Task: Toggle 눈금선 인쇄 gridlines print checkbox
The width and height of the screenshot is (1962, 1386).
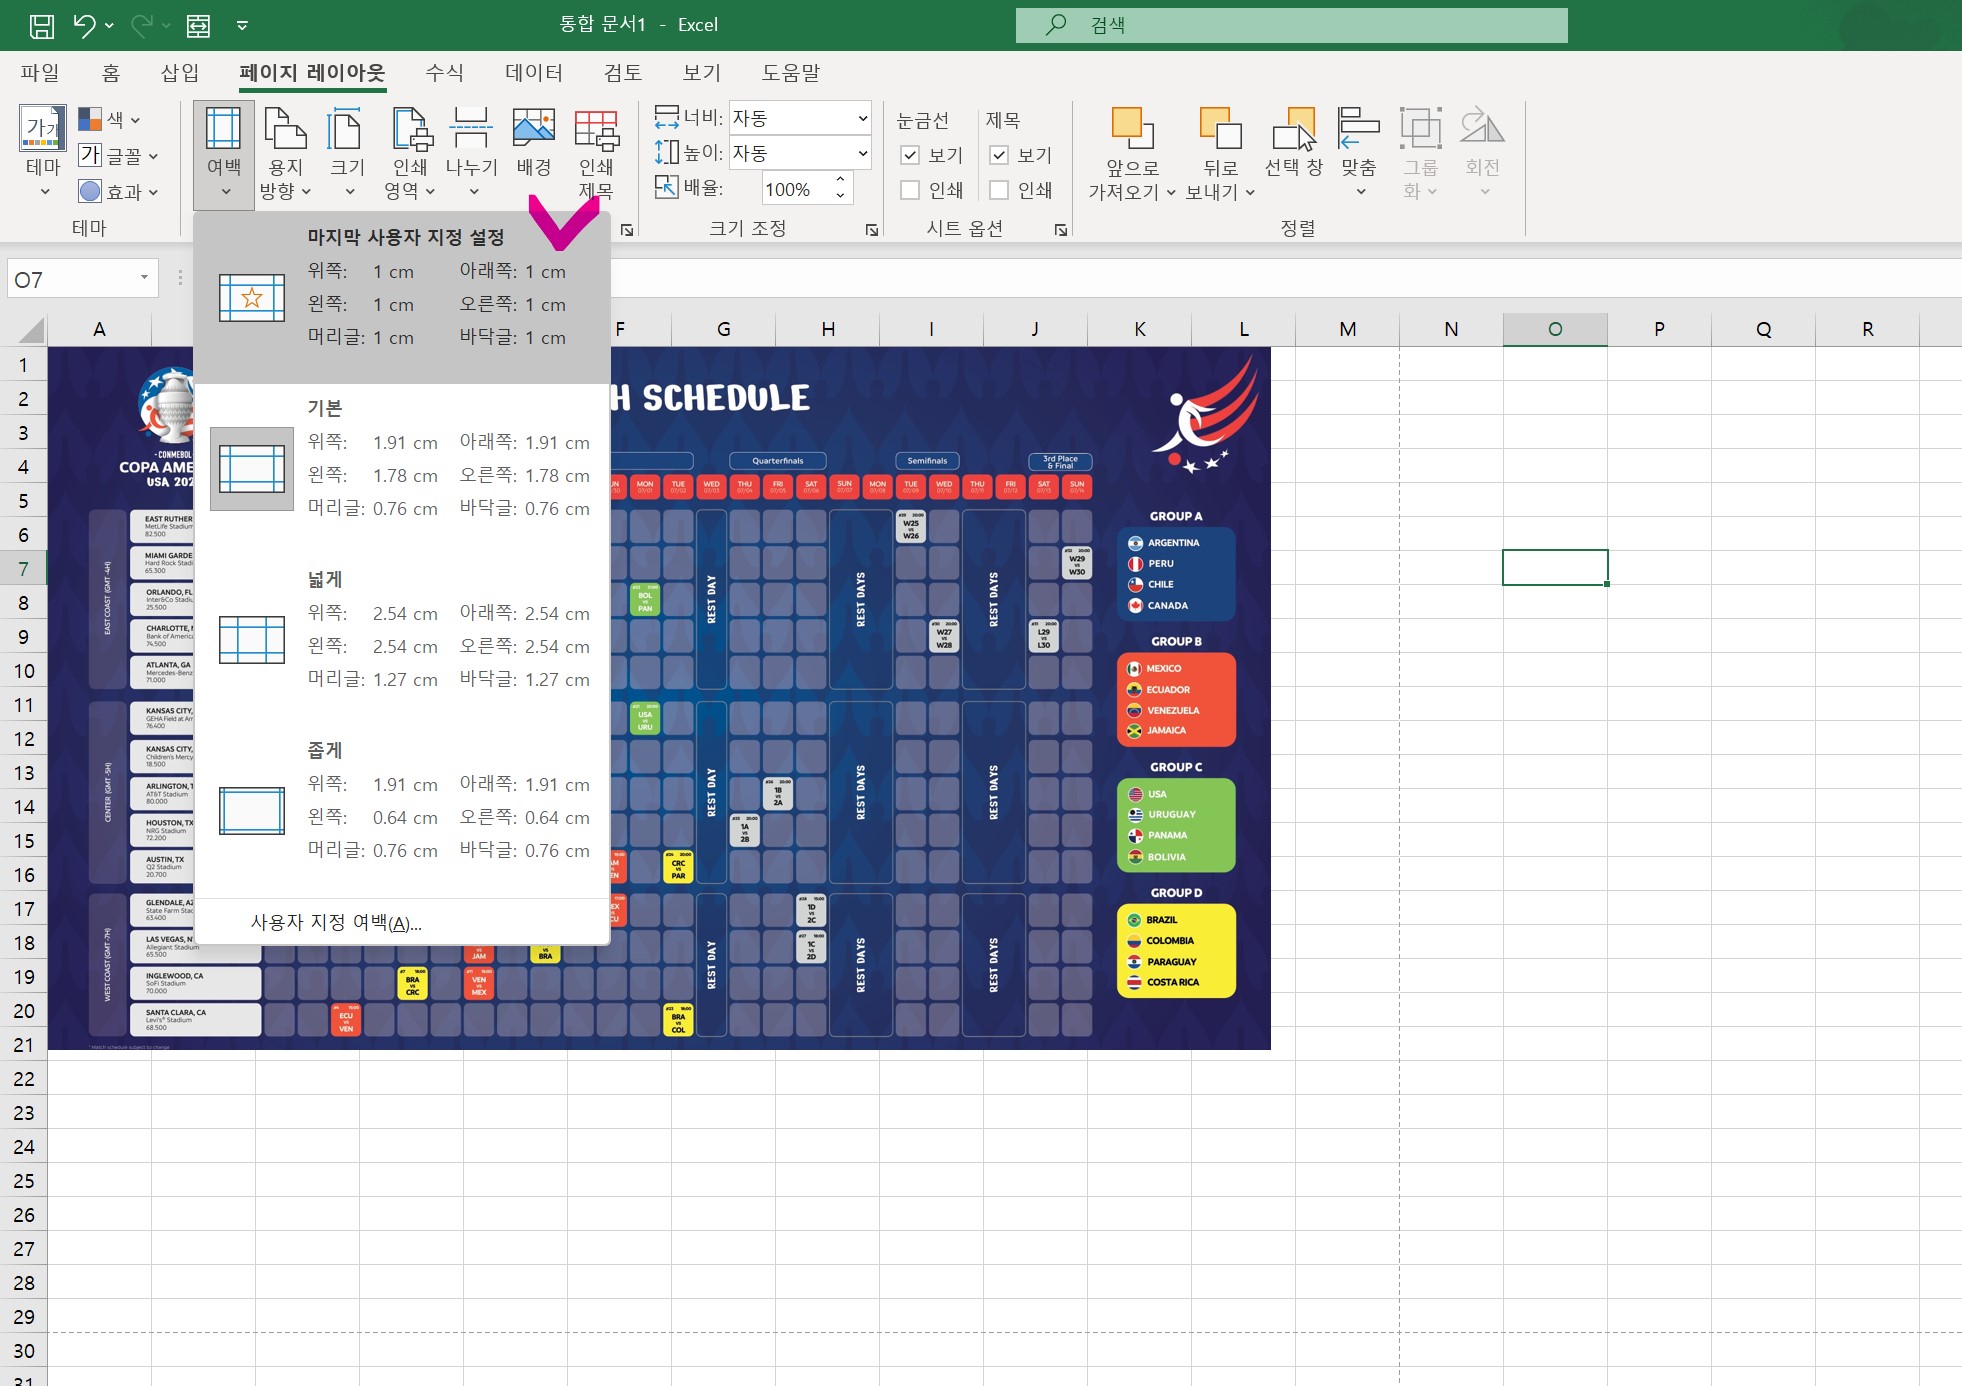Action: point(910,190)
